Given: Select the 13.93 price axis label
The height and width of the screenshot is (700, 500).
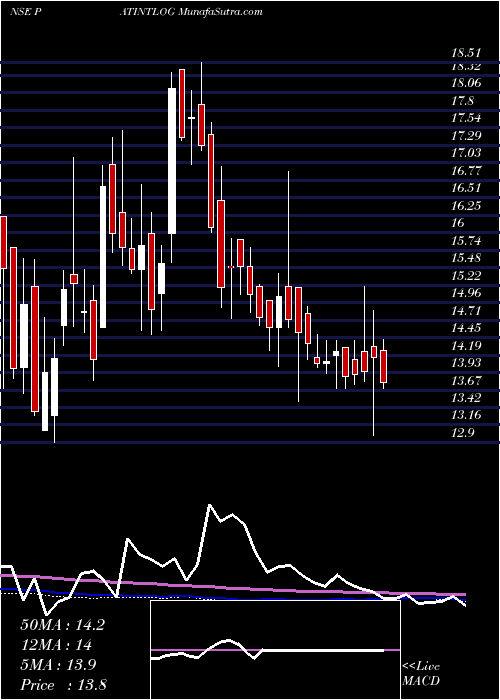Looking at the screenshot, I should [466, 362].
